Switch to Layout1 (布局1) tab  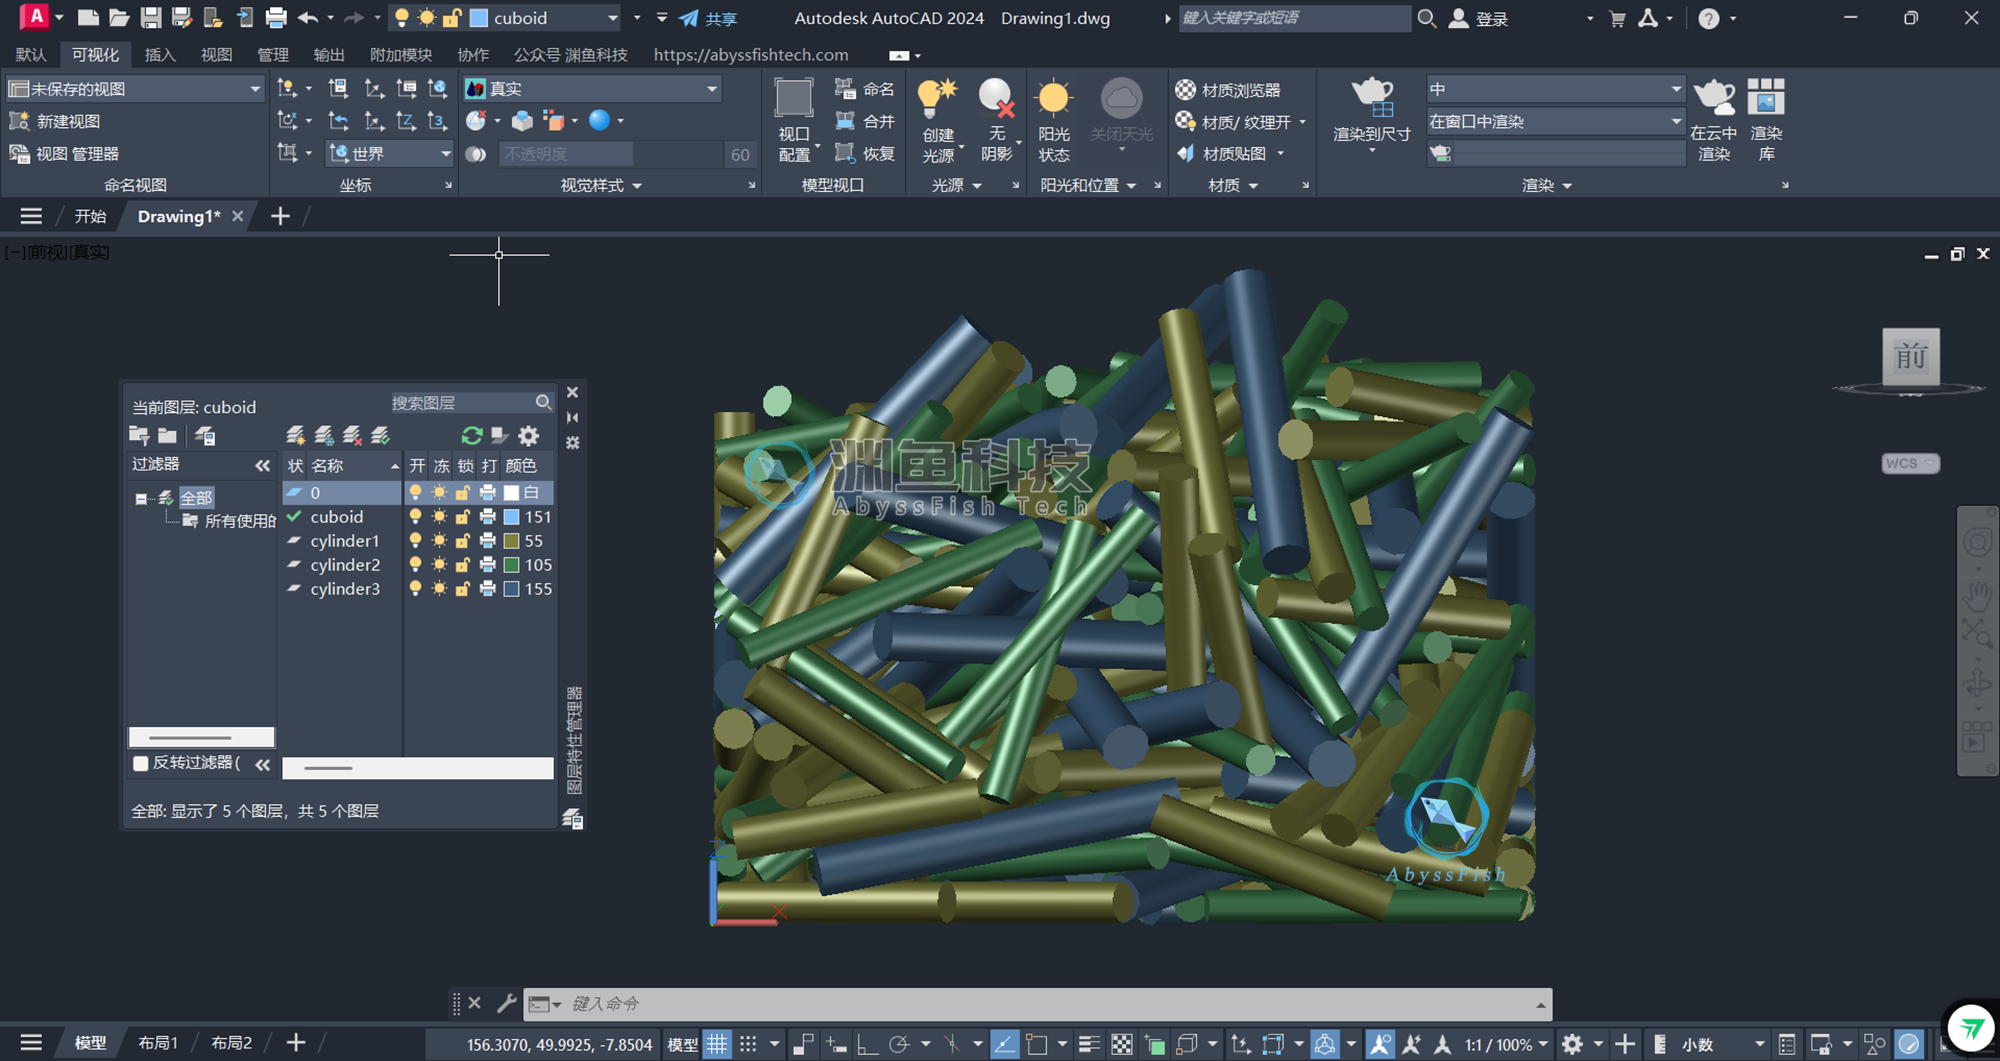tap(158, 1042)
